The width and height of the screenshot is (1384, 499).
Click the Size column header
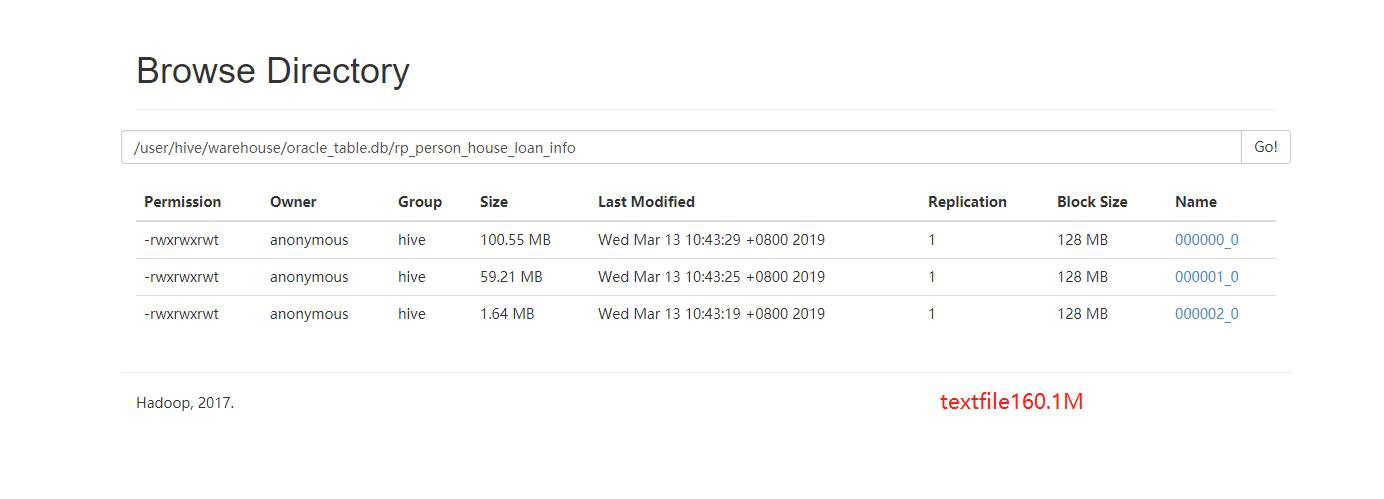[494, 202]
